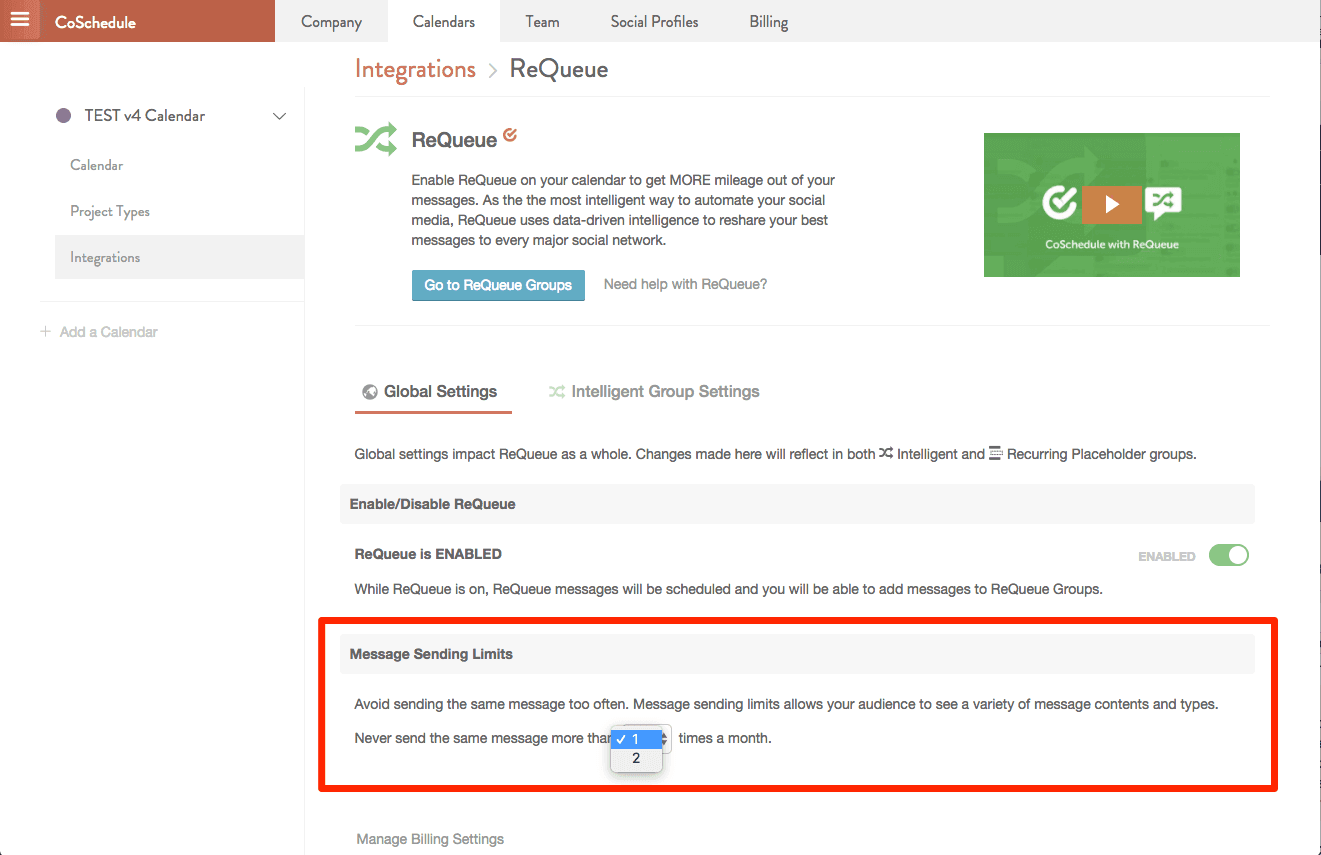
Task: Play the CoSchedule with ReQueue video
Action: click(1112, 204)
